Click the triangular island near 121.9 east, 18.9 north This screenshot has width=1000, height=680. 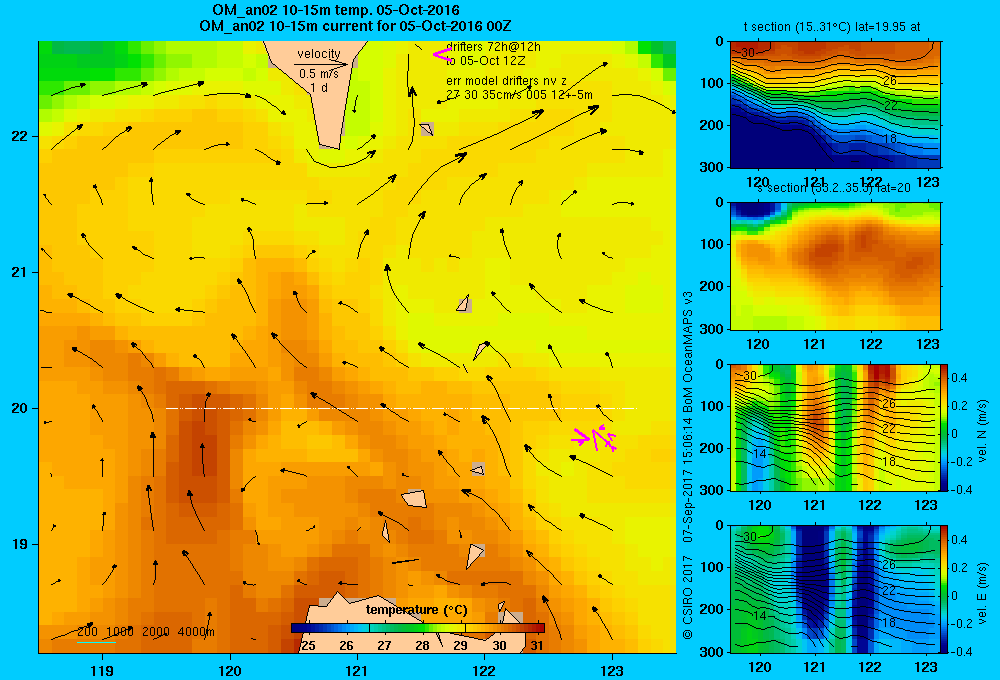[474, 555]
